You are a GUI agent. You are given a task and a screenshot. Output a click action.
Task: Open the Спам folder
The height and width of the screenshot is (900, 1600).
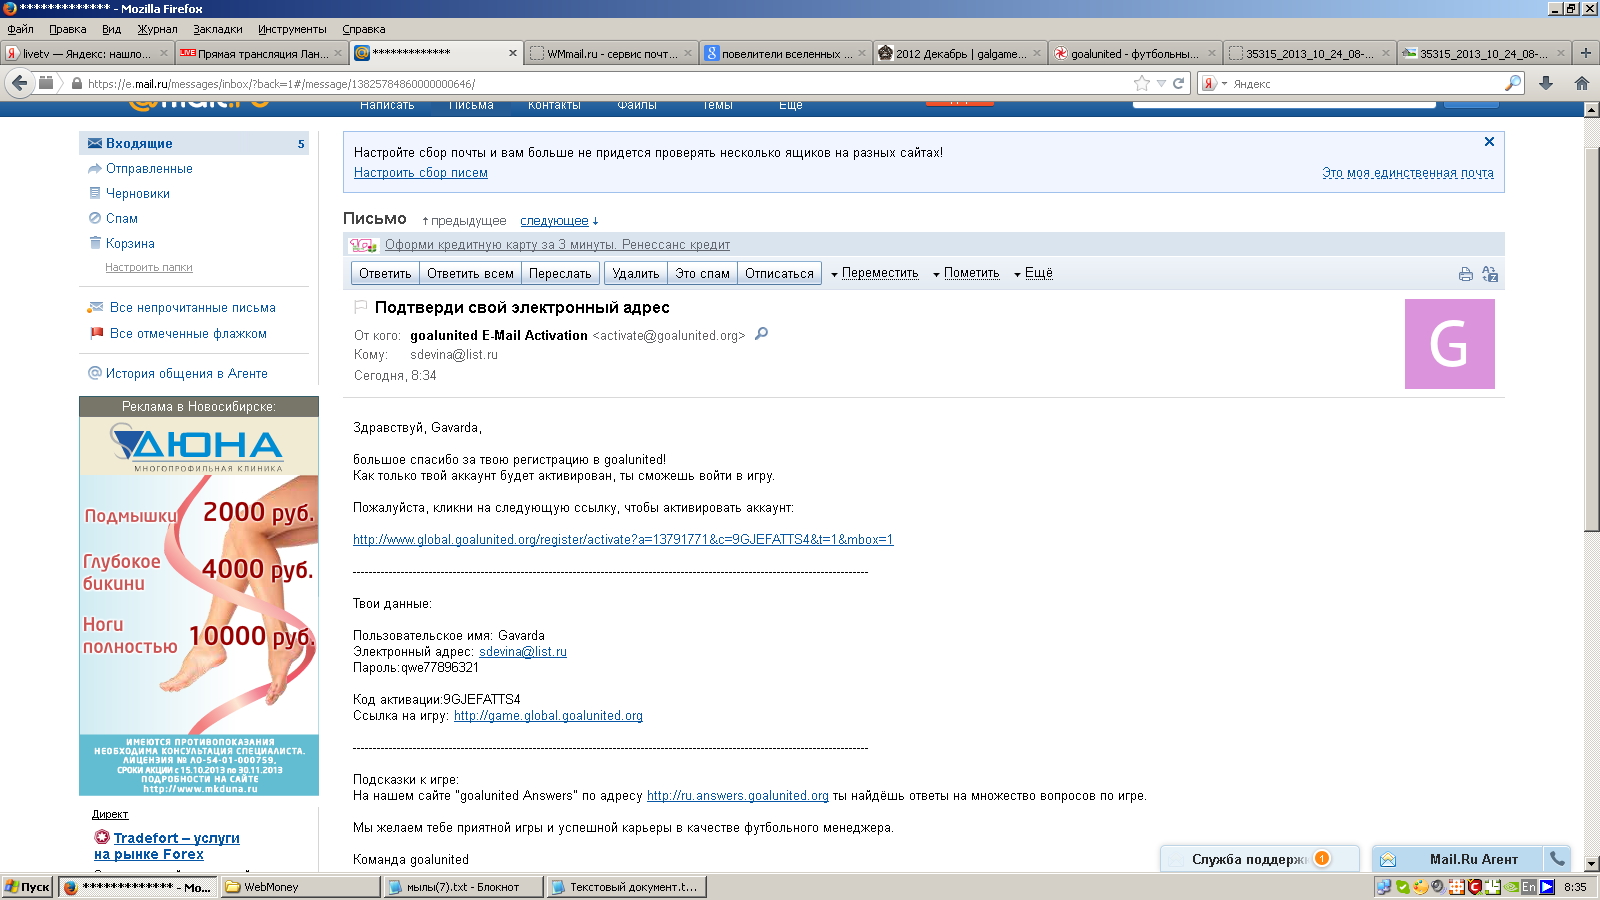[122, 219]
